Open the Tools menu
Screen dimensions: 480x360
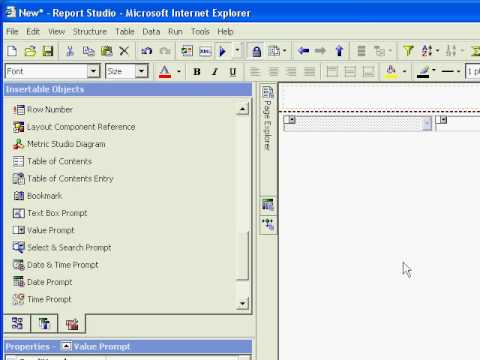(200, 32)
